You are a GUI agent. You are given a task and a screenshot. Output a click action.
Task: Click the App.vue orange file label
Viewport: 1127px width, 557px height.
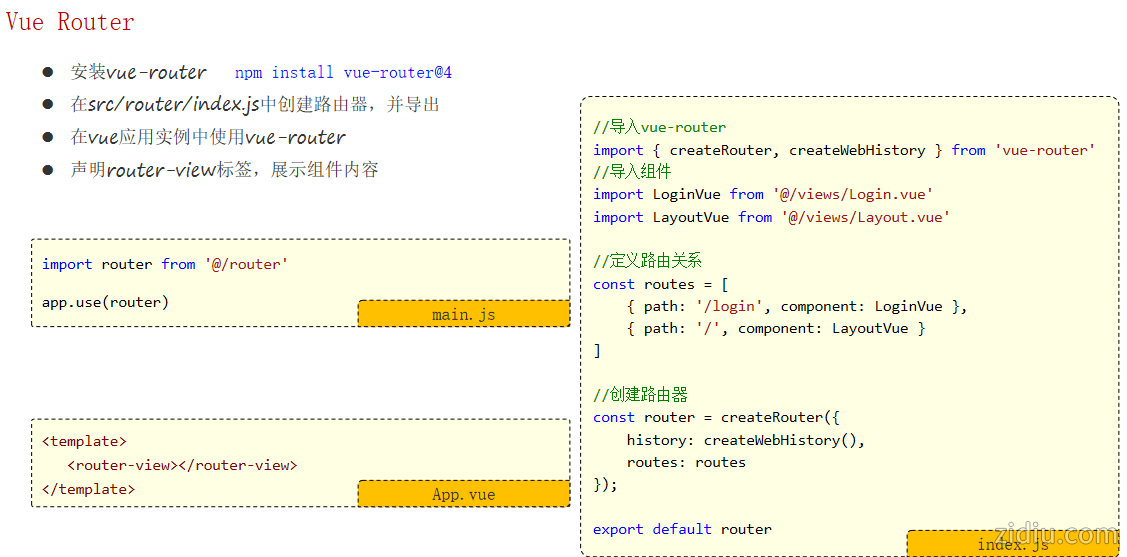click(x=463, y=494)
